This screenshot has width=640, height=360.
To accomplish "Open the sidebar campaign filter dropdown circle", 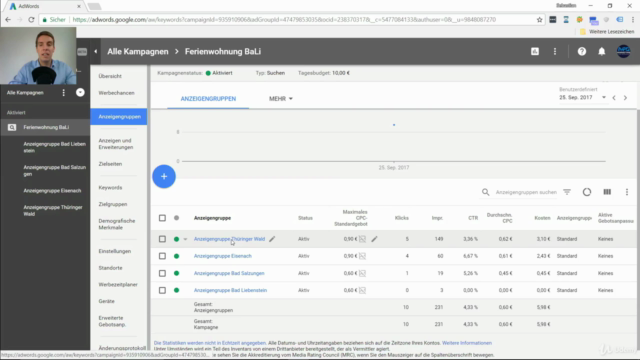I will click(x=80, y=93).
